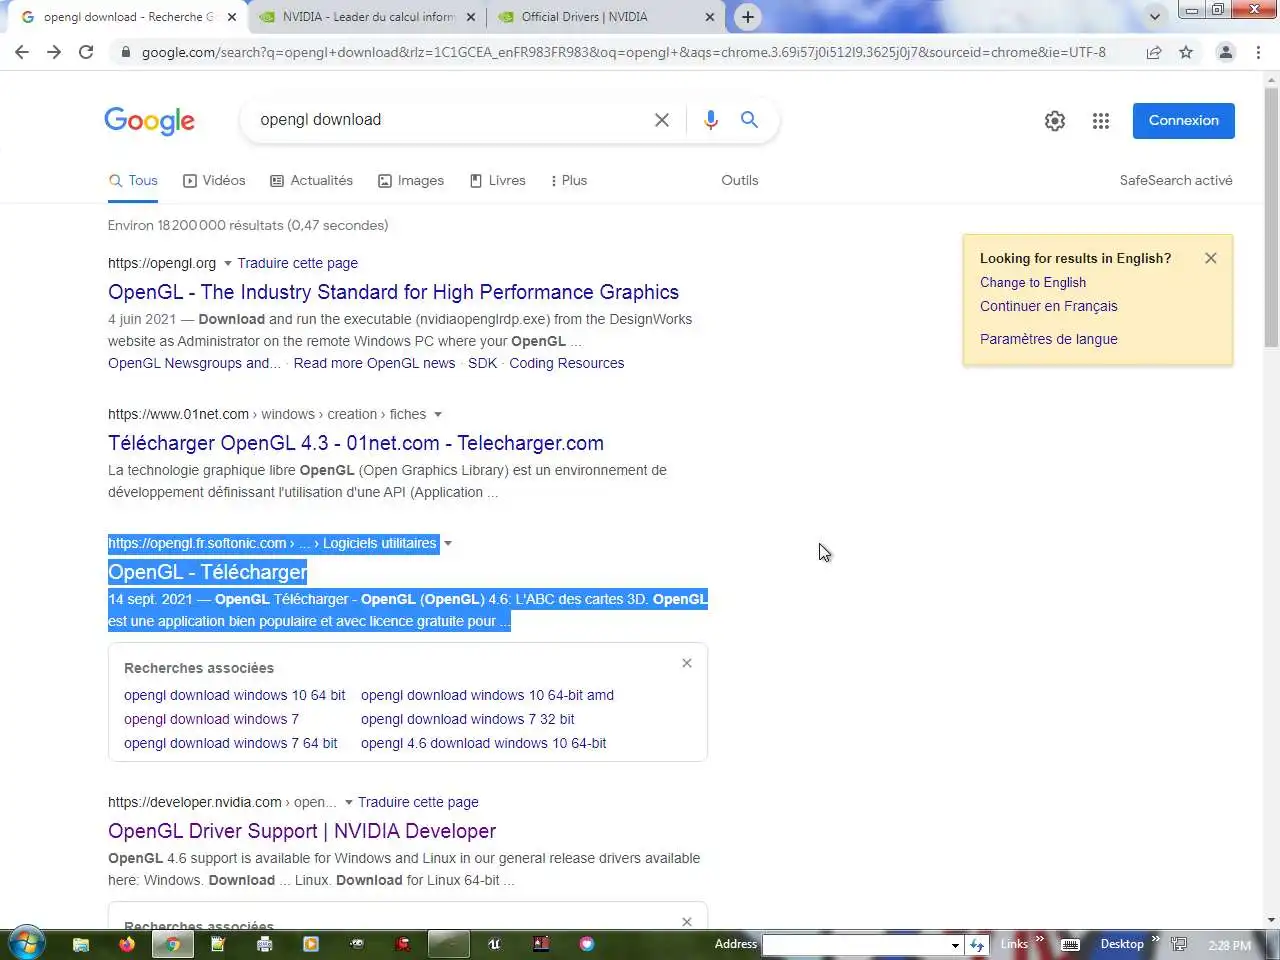
Task: Open Chrome's three-dot menu
Action: point(1258,52)
